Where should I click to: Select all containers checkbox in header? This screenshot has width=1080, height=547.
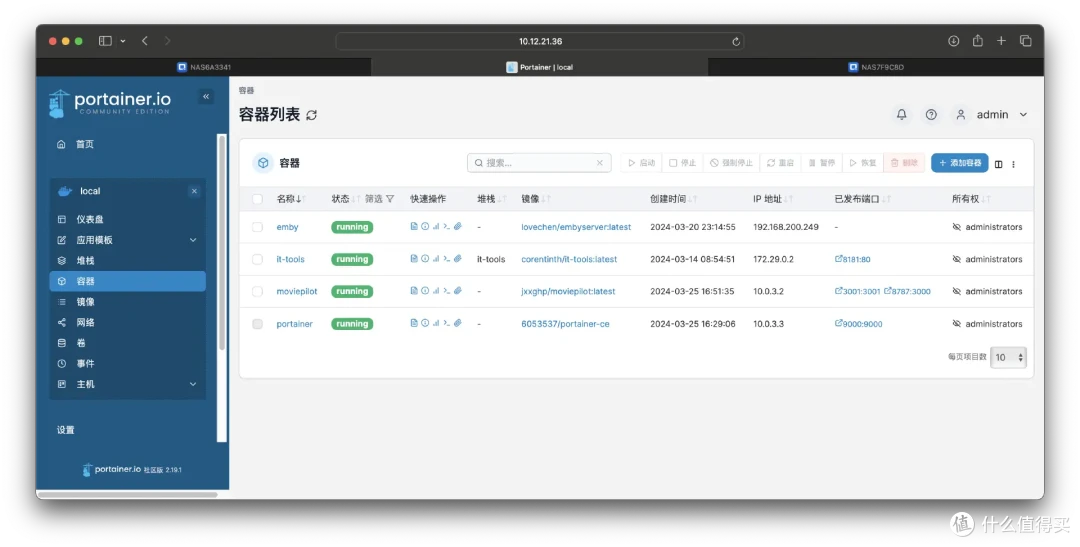257,198
